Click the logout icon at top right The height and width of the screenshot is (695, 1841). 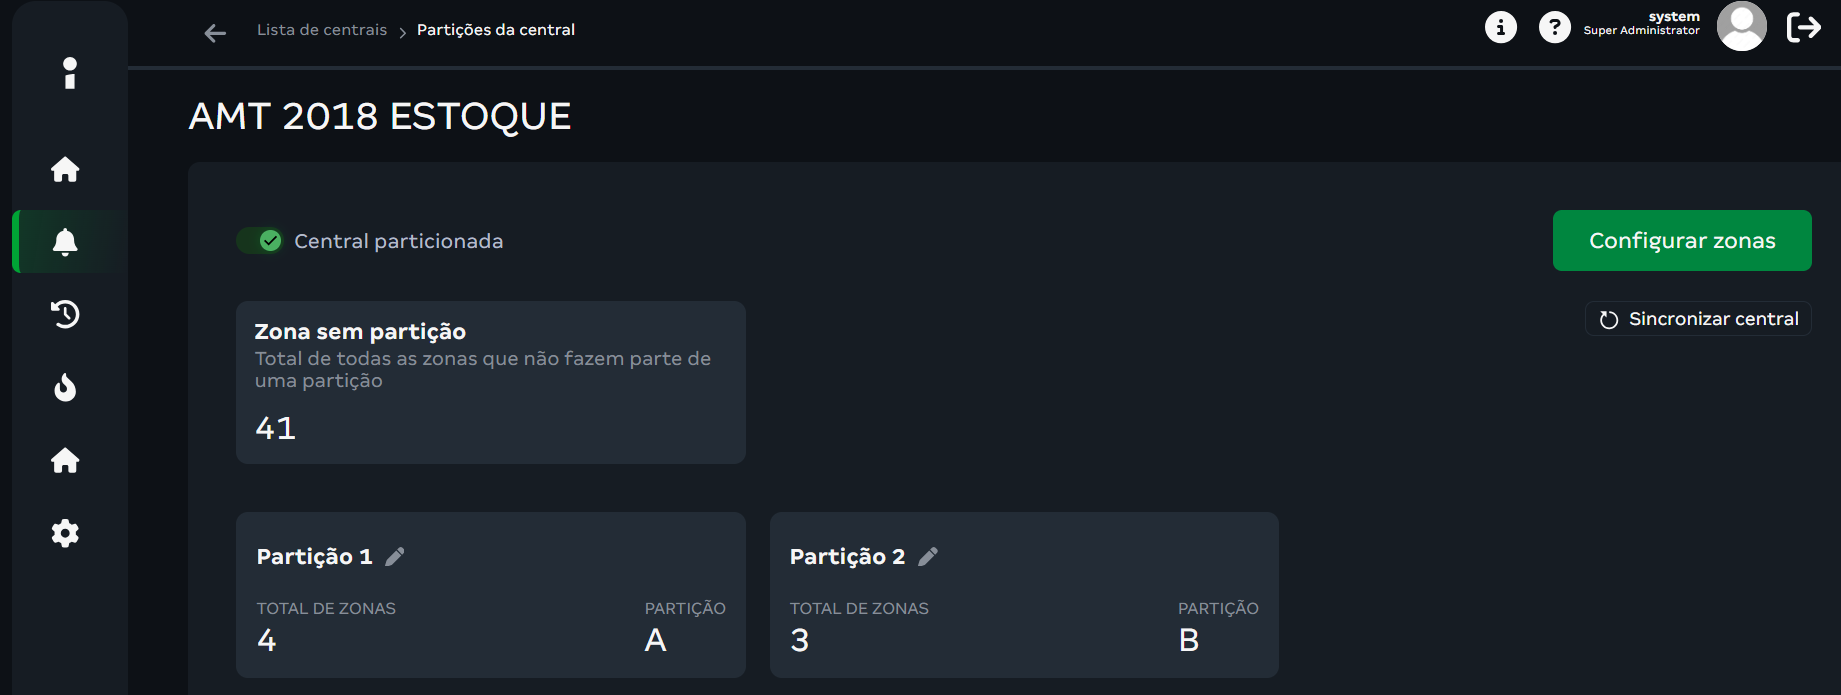[x=1803, y=27]
